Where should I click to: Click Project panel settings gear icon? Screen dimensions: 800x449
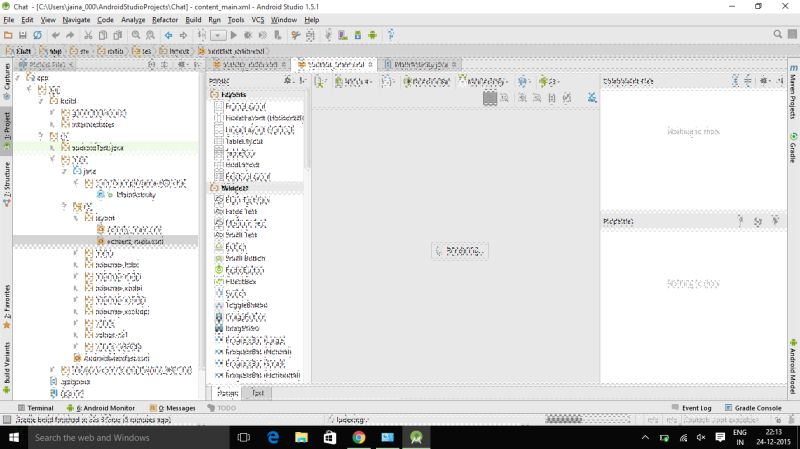[x=182, y=65]
